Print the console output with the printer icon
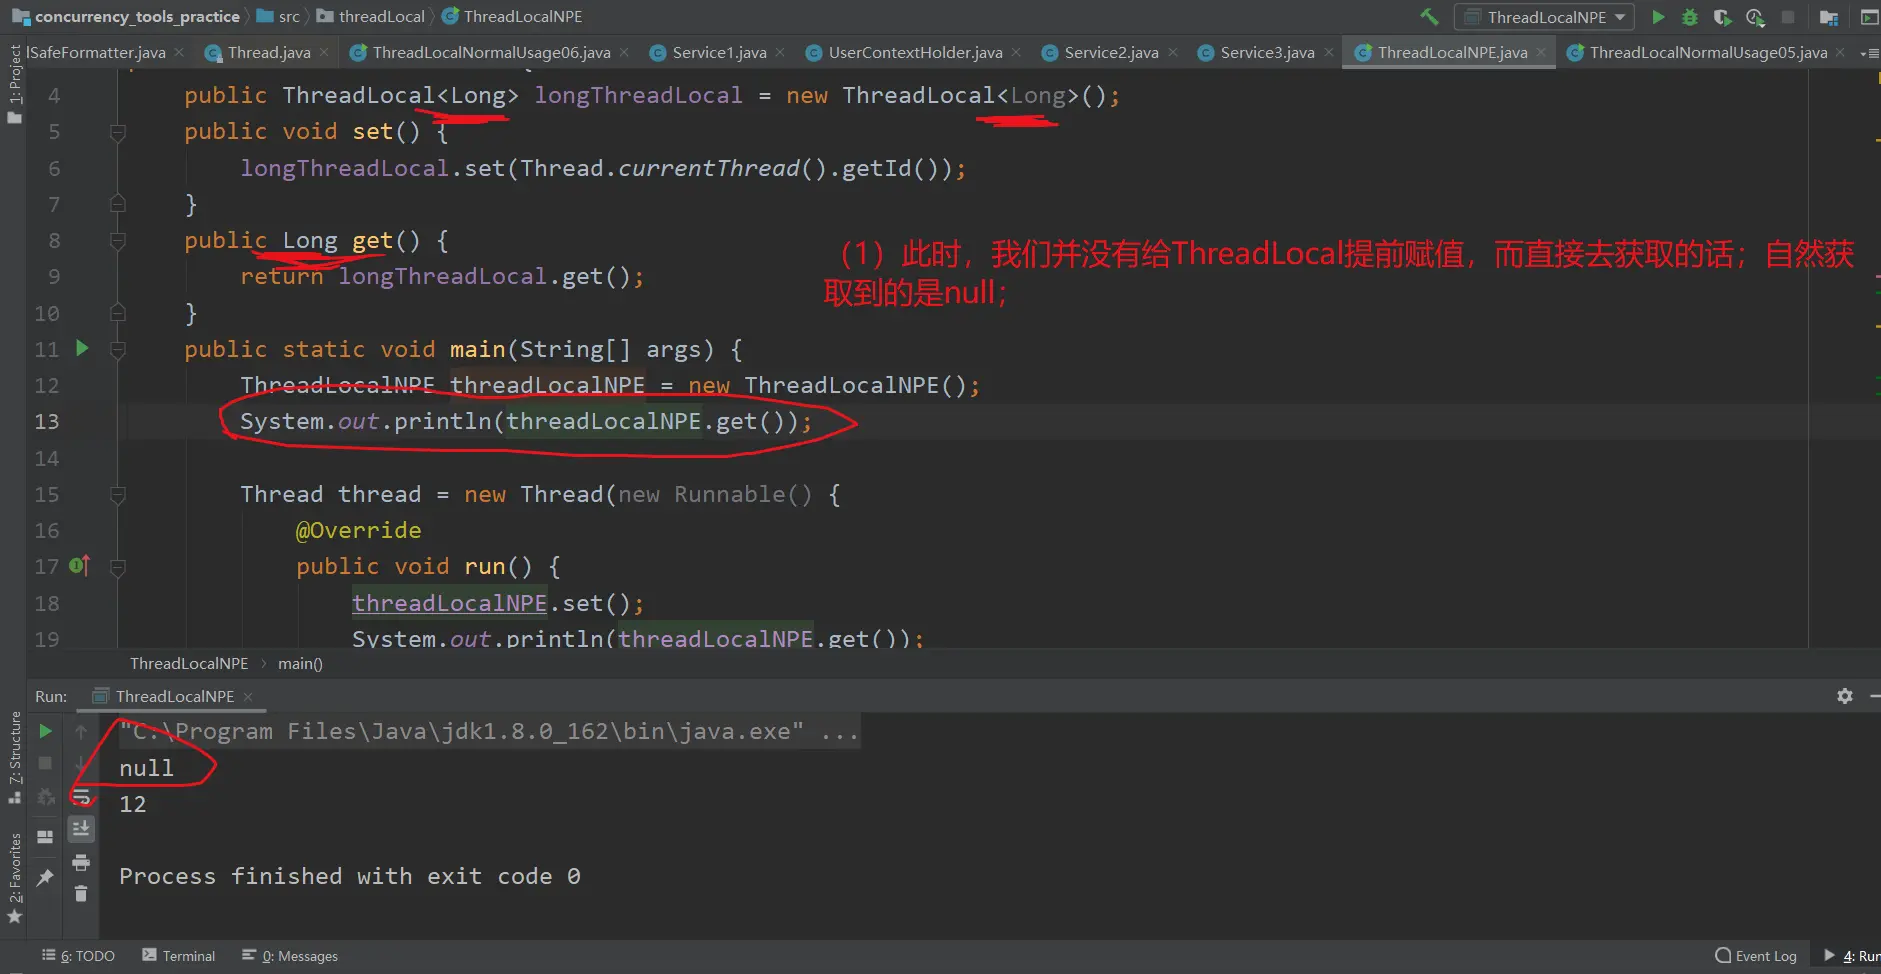This screenshot has width=1881, height=974. [81, 862]
